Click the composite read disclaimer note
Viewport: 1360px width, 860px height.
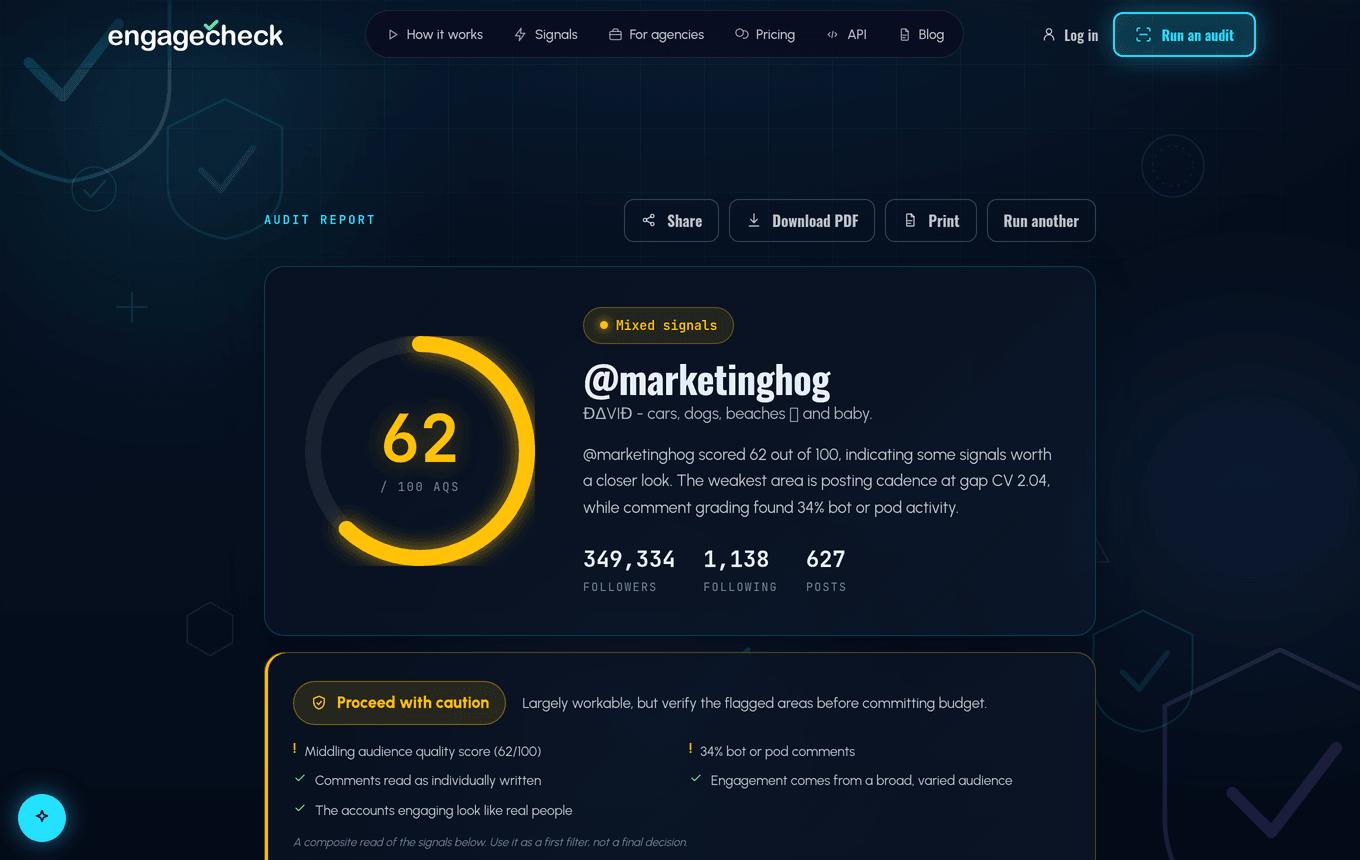tap(490, 842)
